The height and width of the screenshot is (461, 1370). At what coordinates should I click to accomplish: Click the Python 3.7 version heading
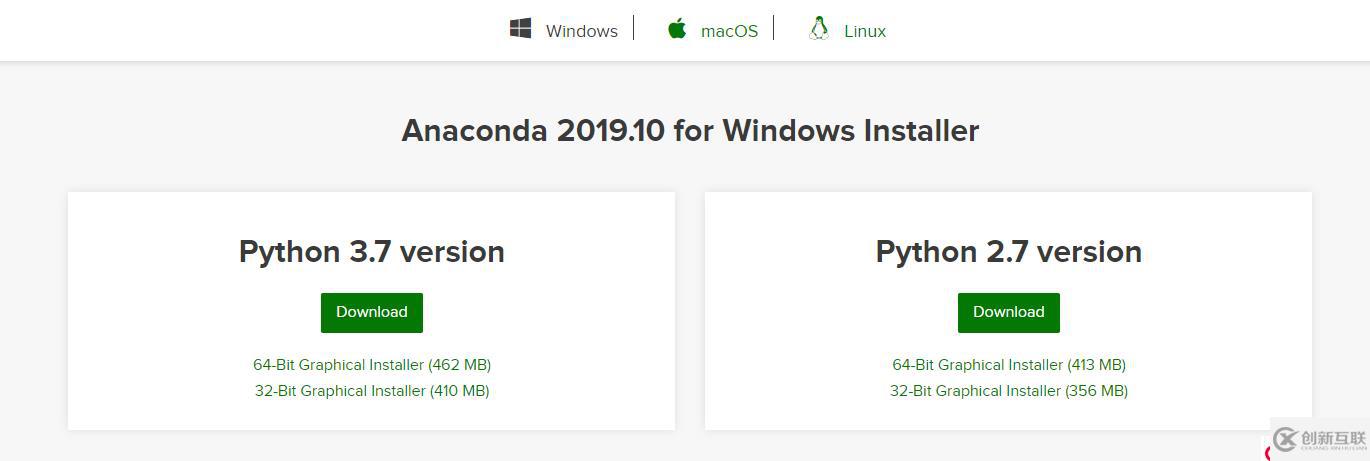pos(372,252)
